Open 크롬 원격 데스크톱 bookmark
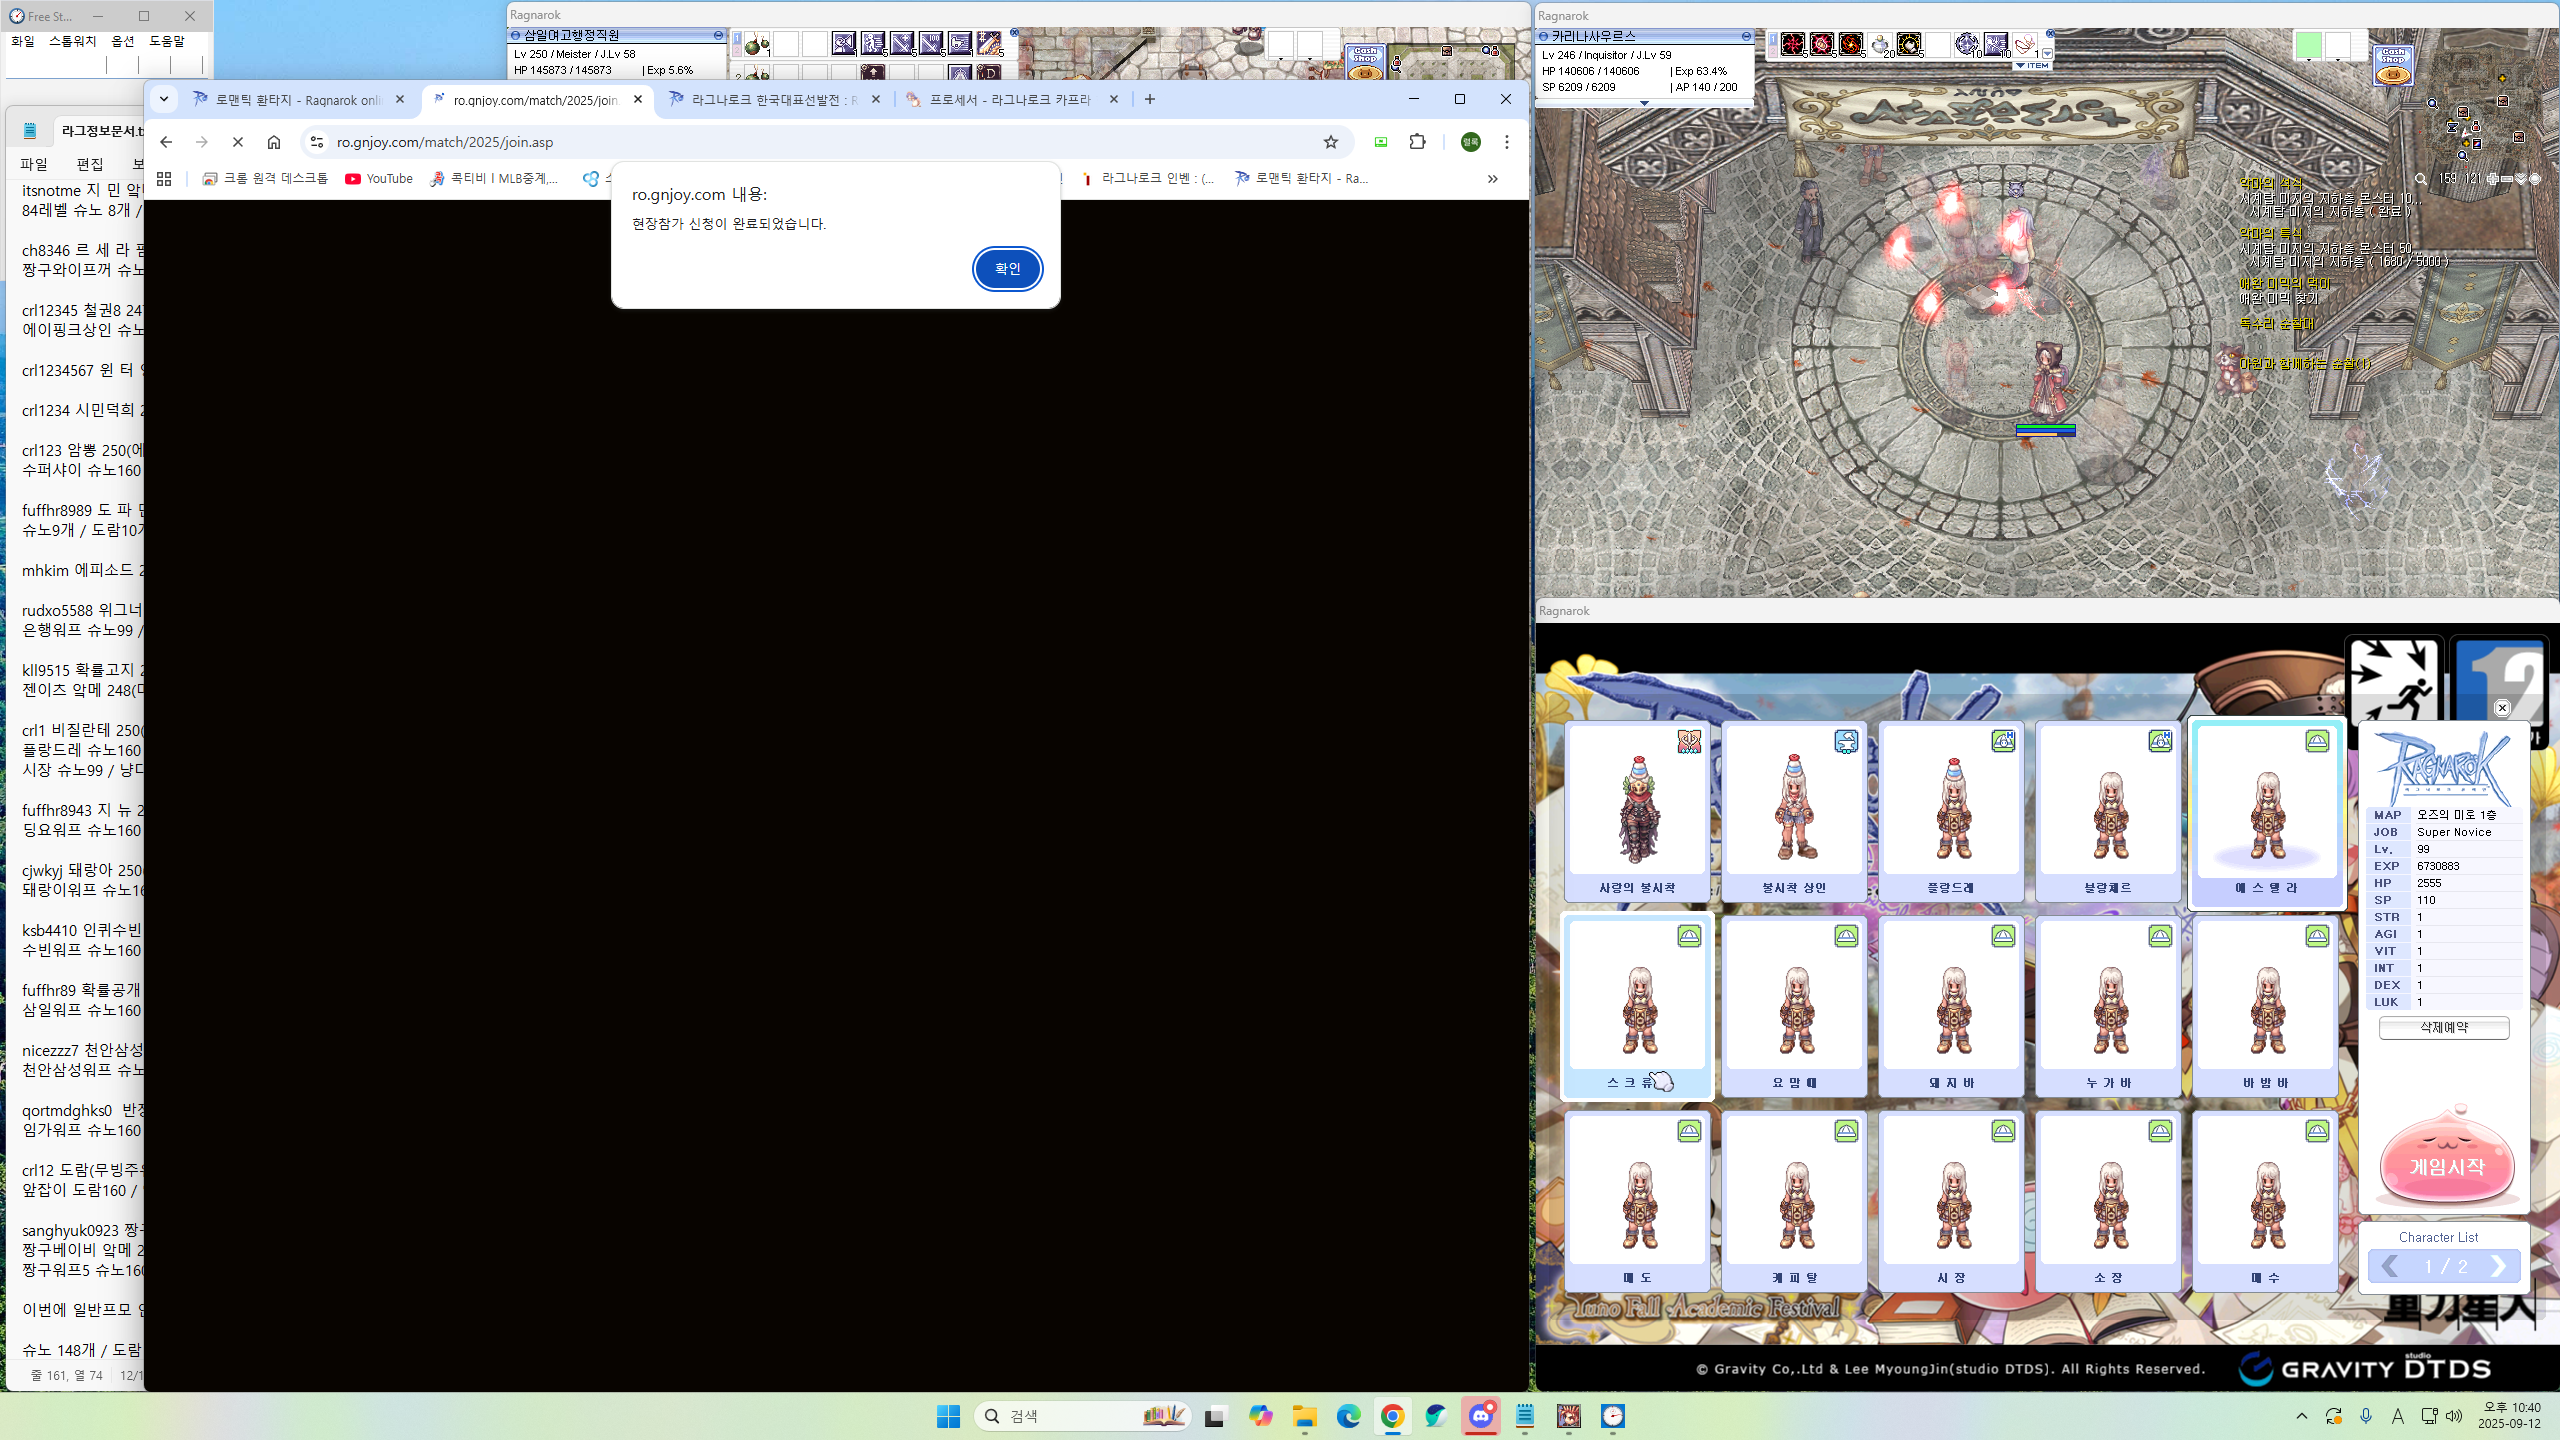This screenshot has height=1440, width=2560. [265, 178]
